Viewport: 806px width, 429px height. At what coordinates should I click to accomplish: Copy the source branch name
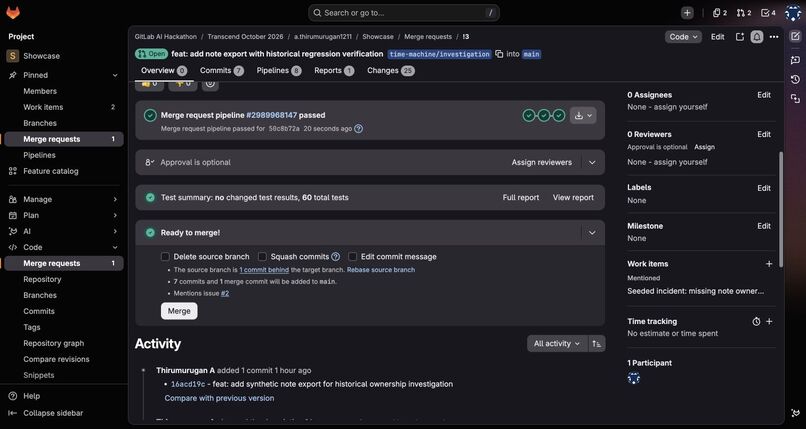[x=499, y=54]
